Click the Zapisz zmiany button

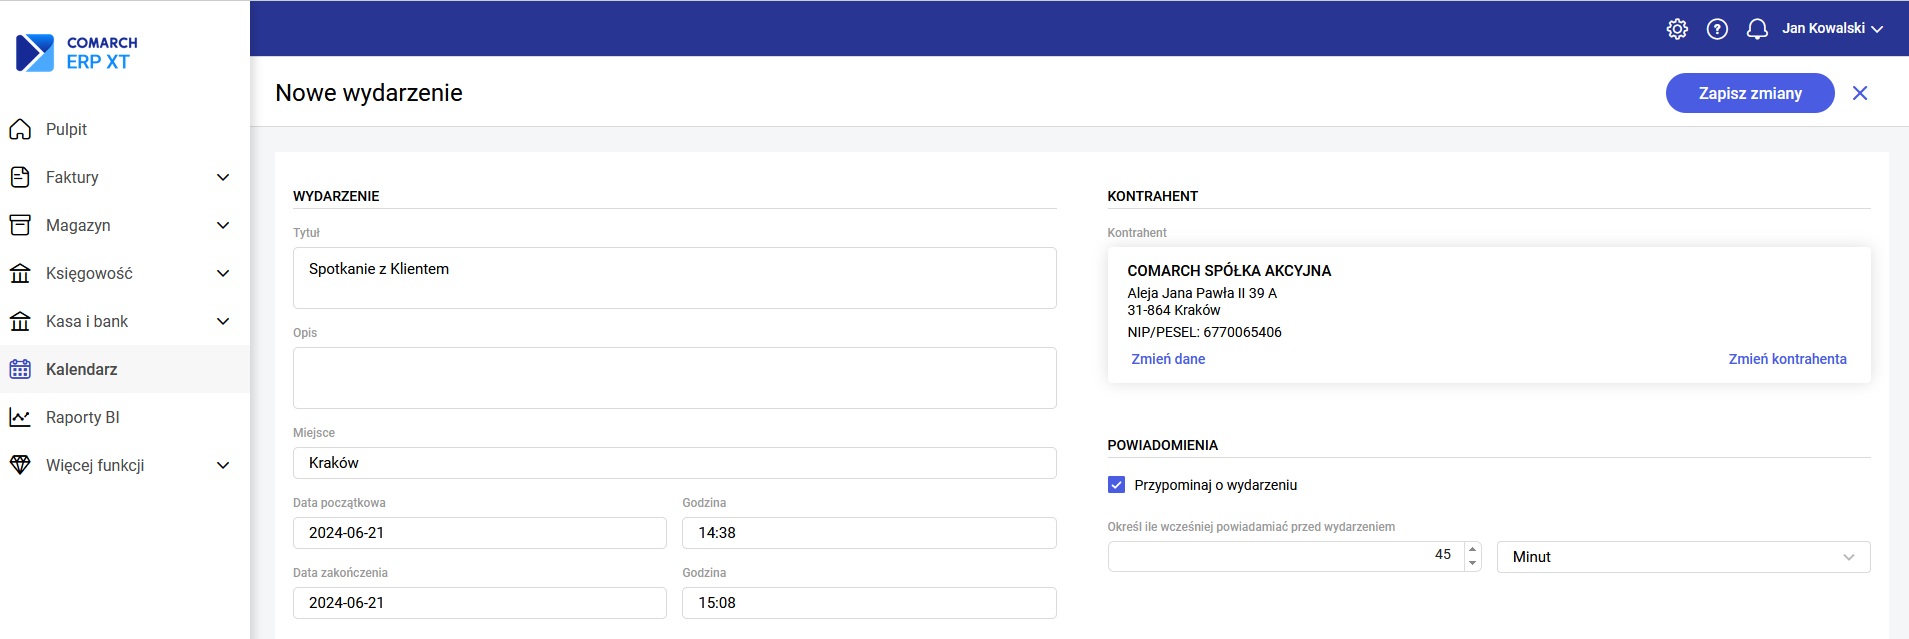(1749, 93)
